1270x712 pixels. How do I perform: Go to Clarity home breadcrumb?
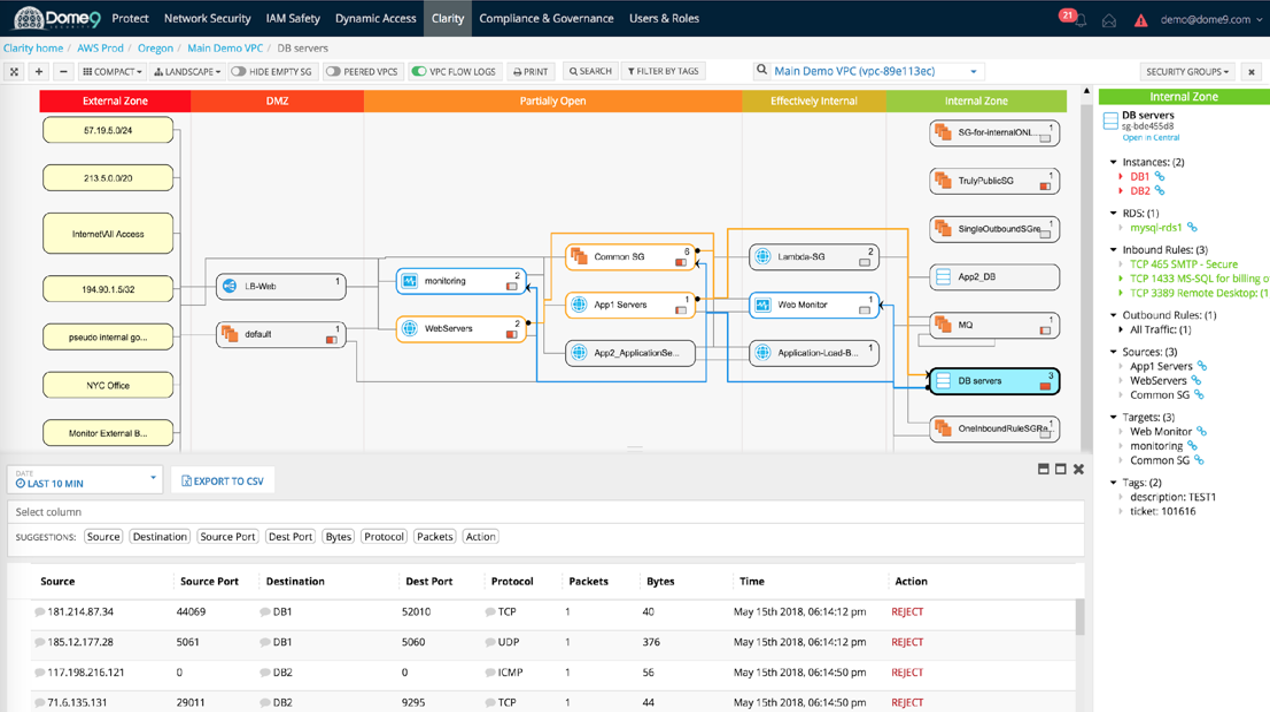[33, 48]
